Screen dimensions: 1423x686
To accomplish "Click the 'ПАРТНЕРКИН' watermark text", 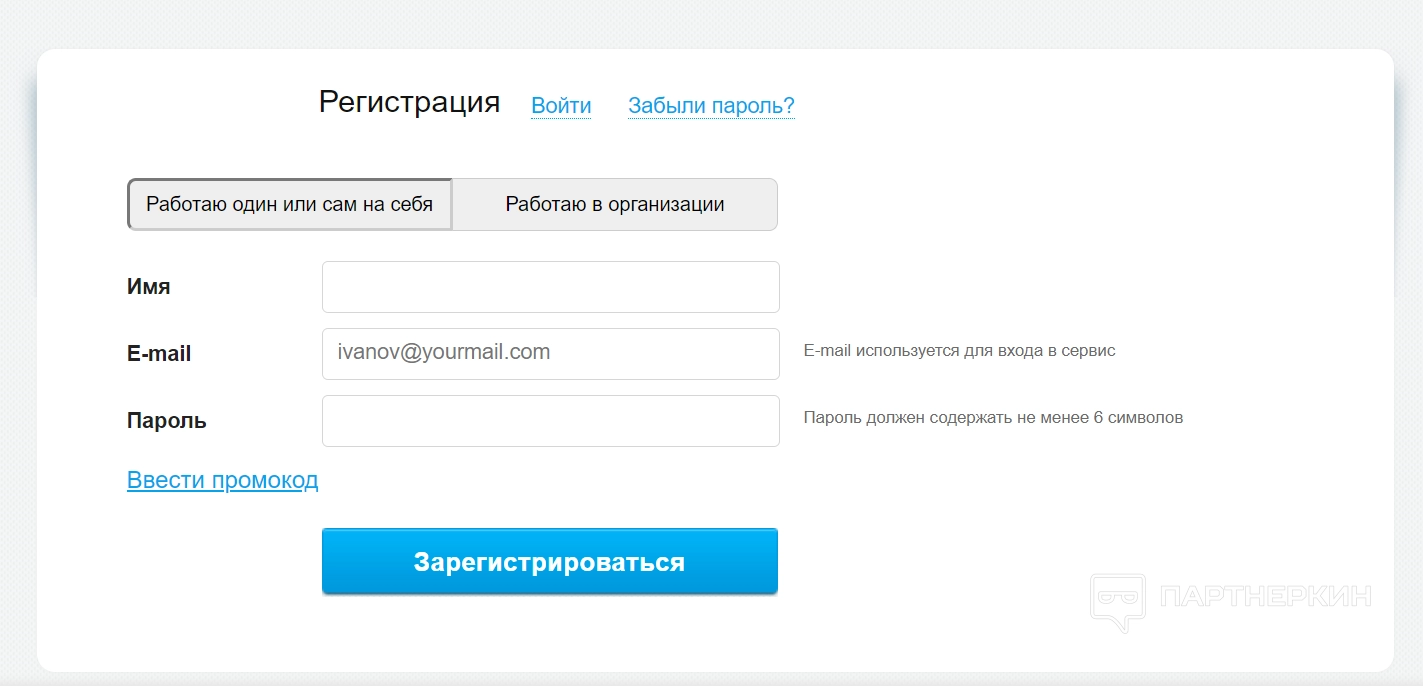I will point(1266,597).
